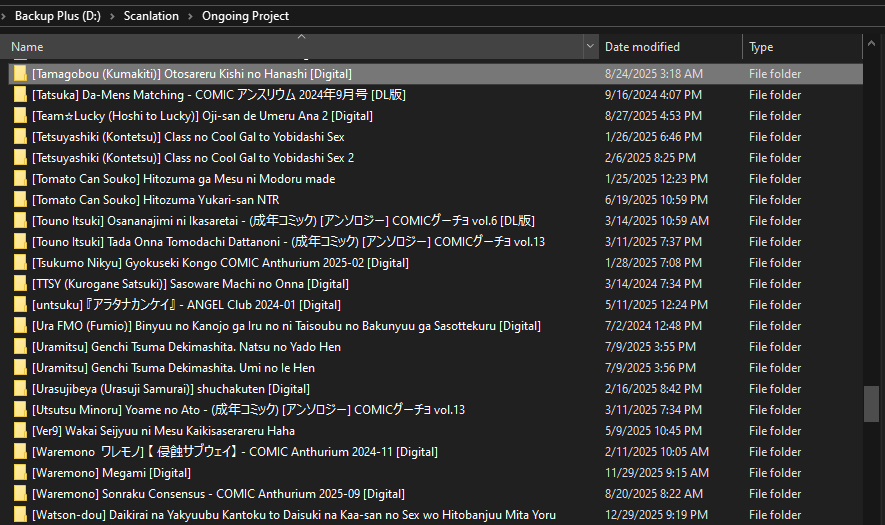Viewport: 885px width, 525px height.
Task: Click scrollbar up arrow in file list
Action: coord(872,43)
